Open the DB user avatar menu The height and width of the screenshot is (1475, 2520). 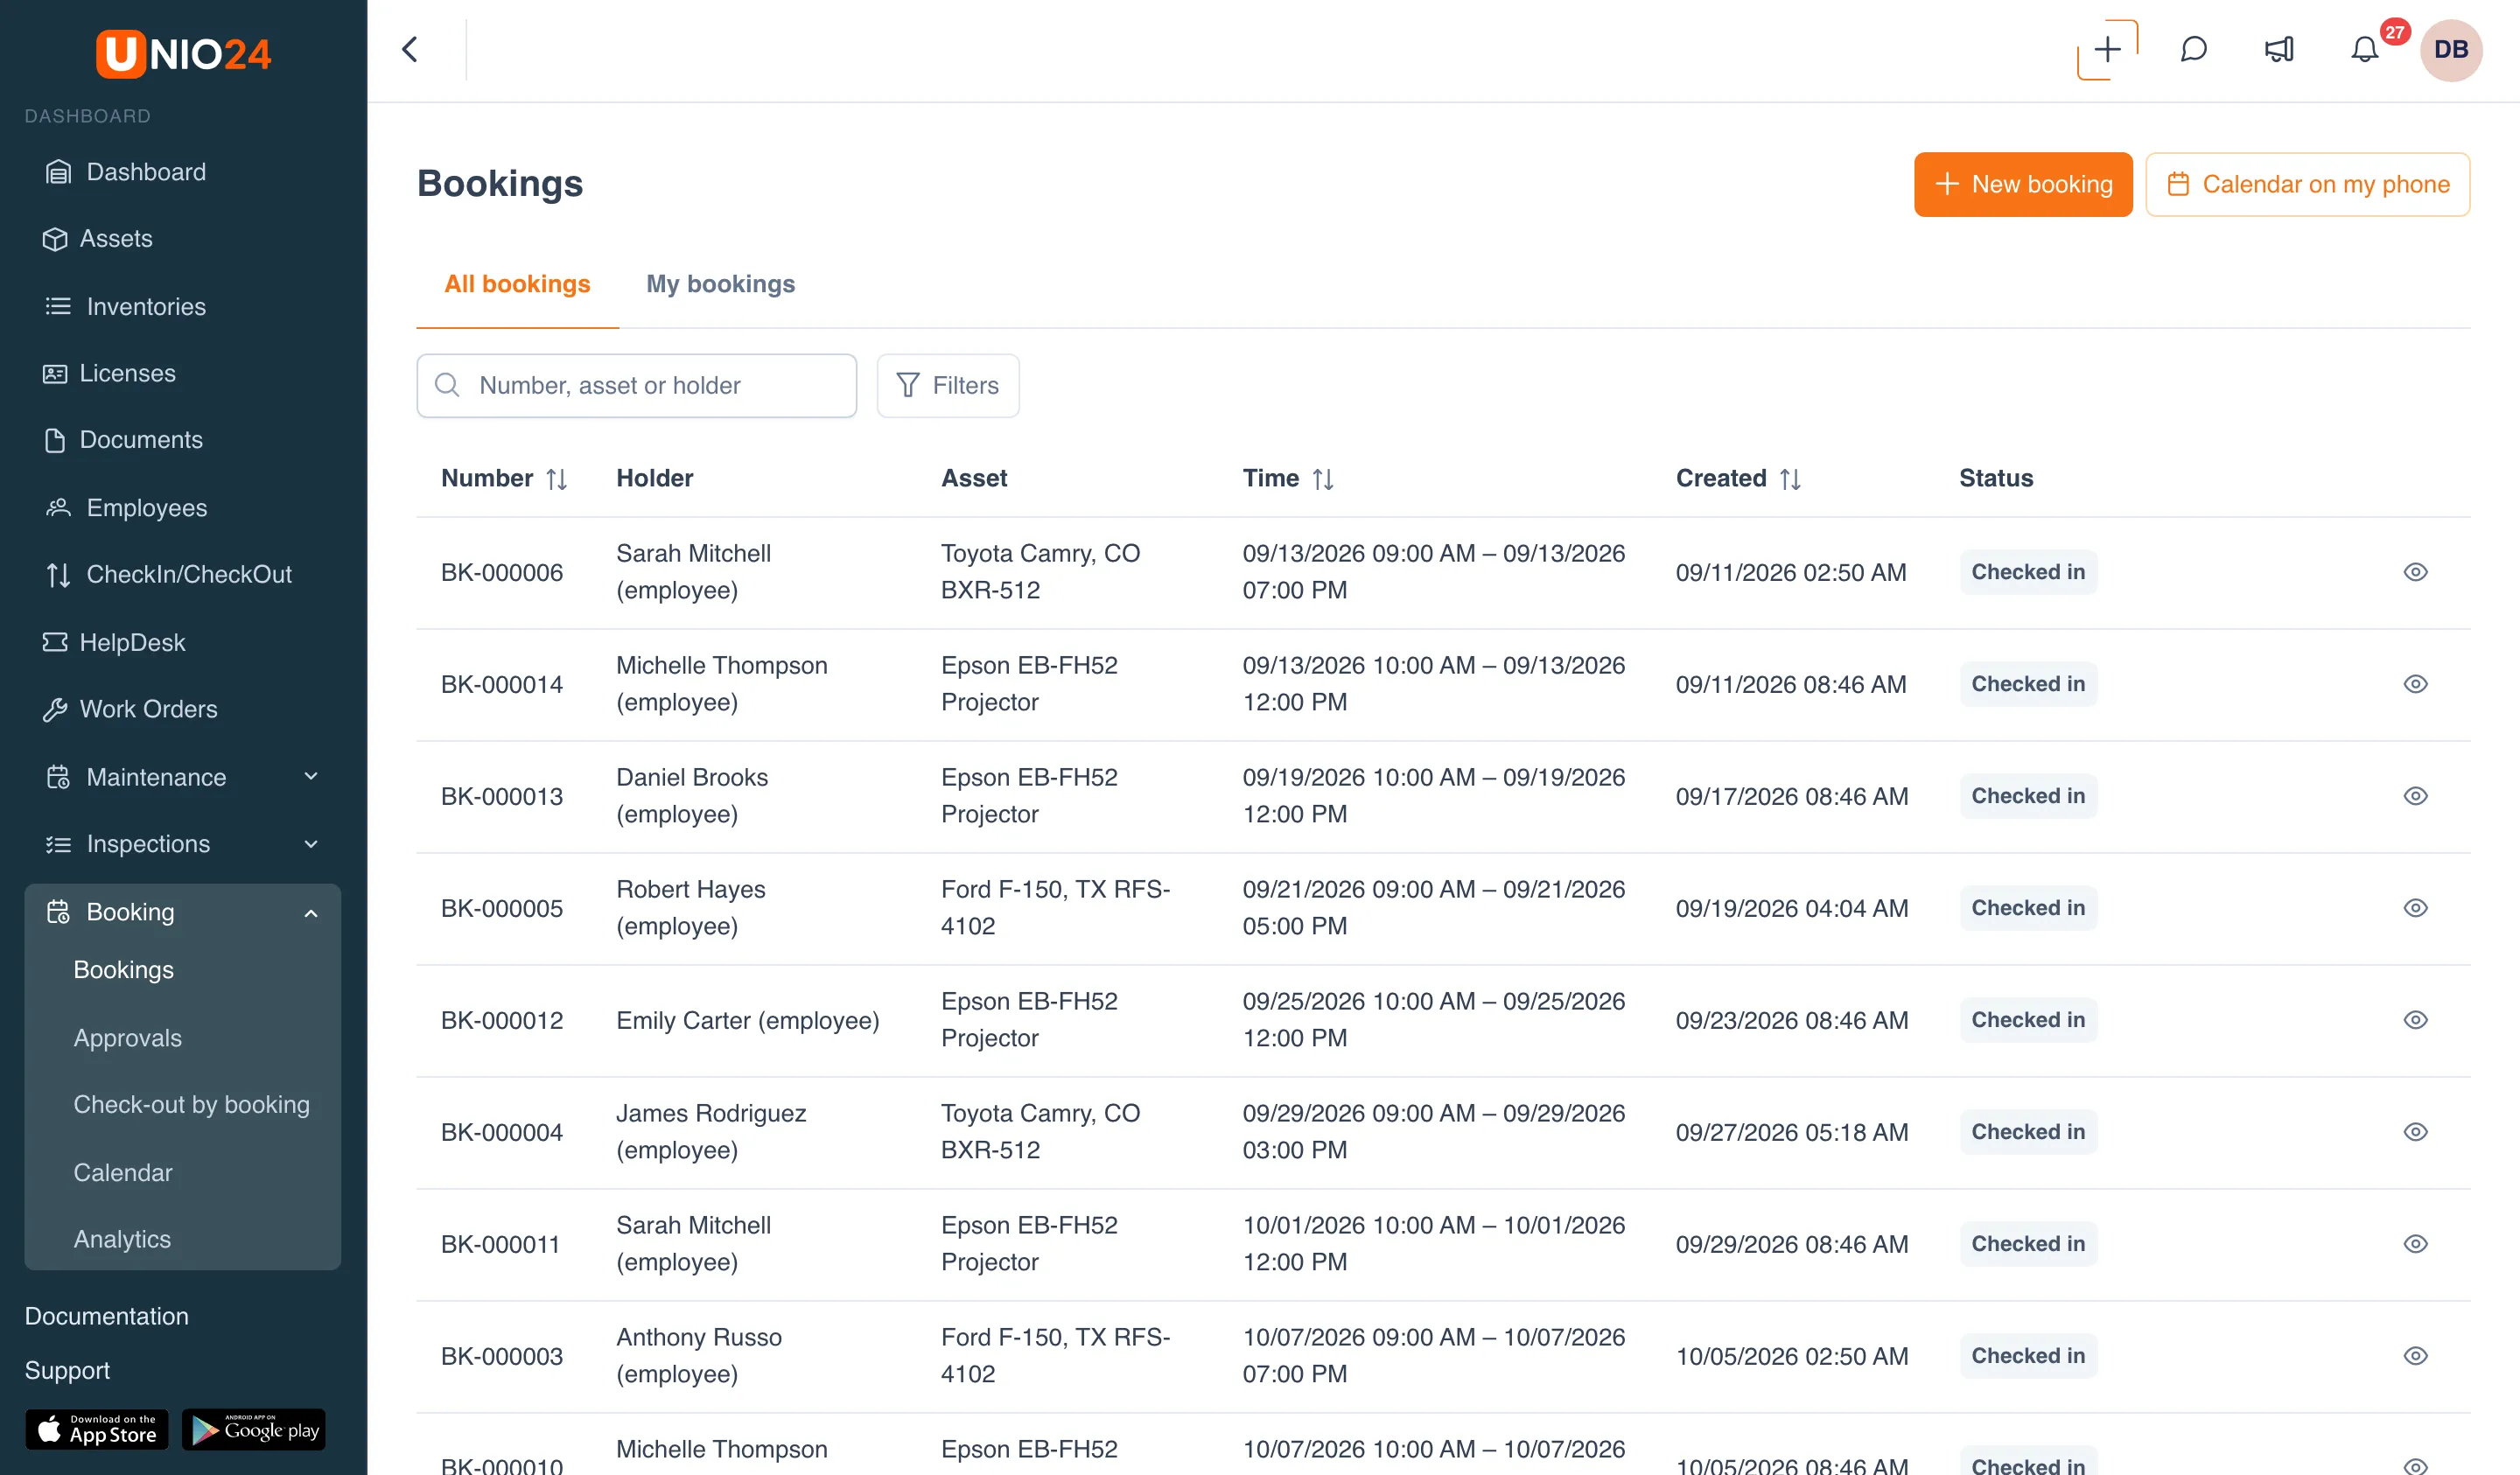[x=2450, y=49]
